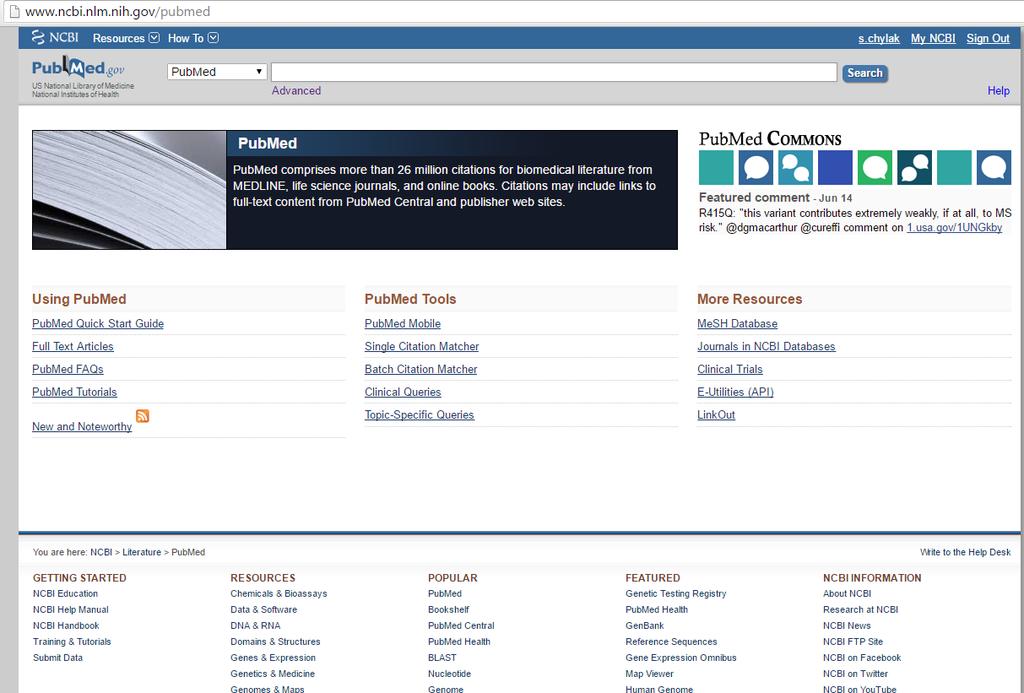Viewport: 1024px width, 693px height.
Task: Open the Advanced search link
Action: pyautogui.click(x=296, y=91)
